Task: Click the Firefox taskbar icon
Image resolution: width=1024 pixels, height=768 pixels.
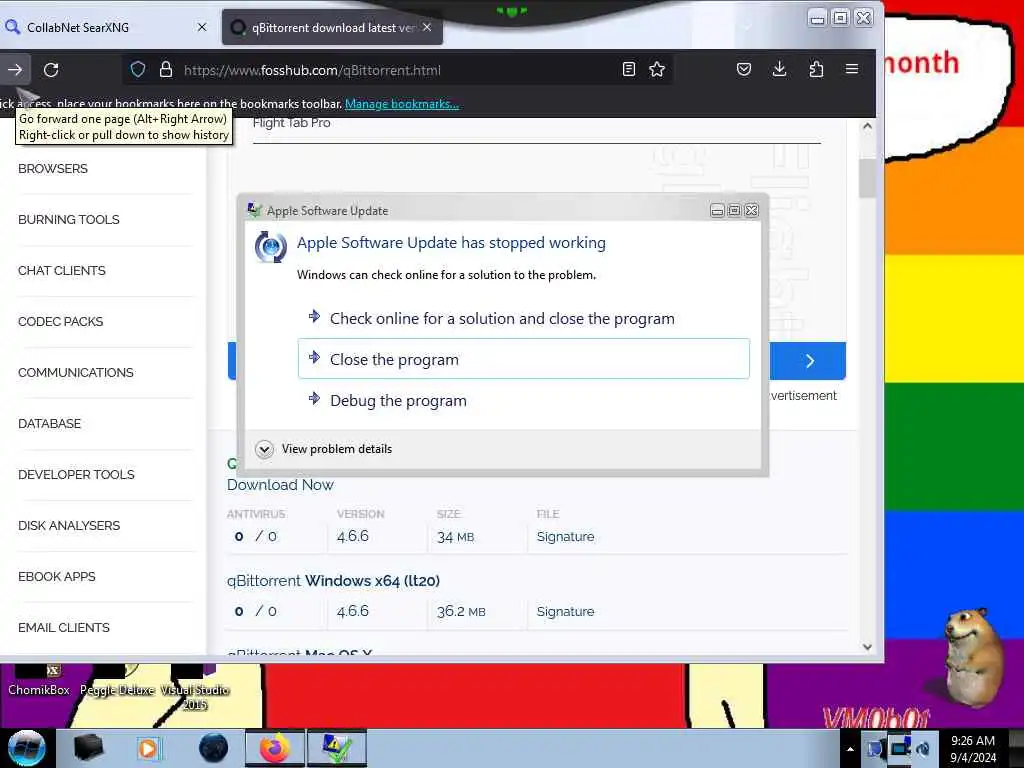Action: 275,748
